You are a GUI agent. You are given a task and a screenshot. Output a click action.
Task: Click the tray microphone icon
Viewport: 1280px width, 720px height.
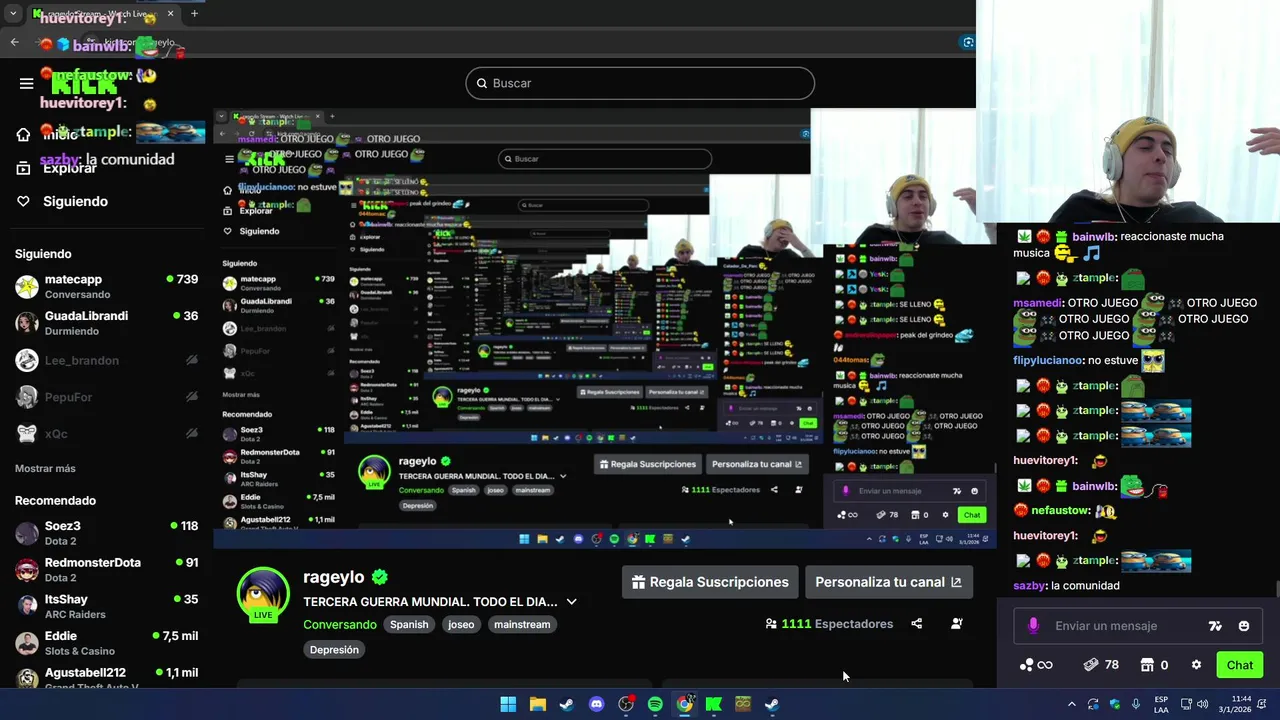(x=1135, y=704)
